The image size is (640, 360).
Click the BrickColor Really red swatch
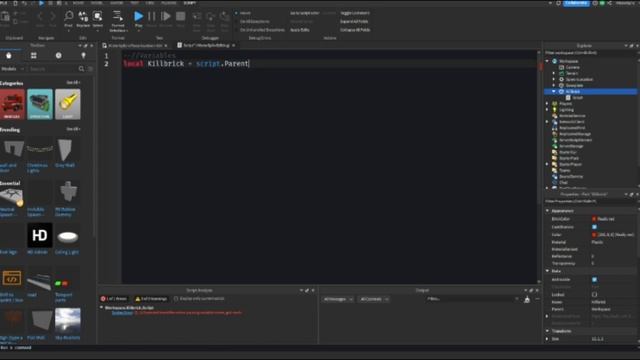pyautogui.click(x=594, y=219)
